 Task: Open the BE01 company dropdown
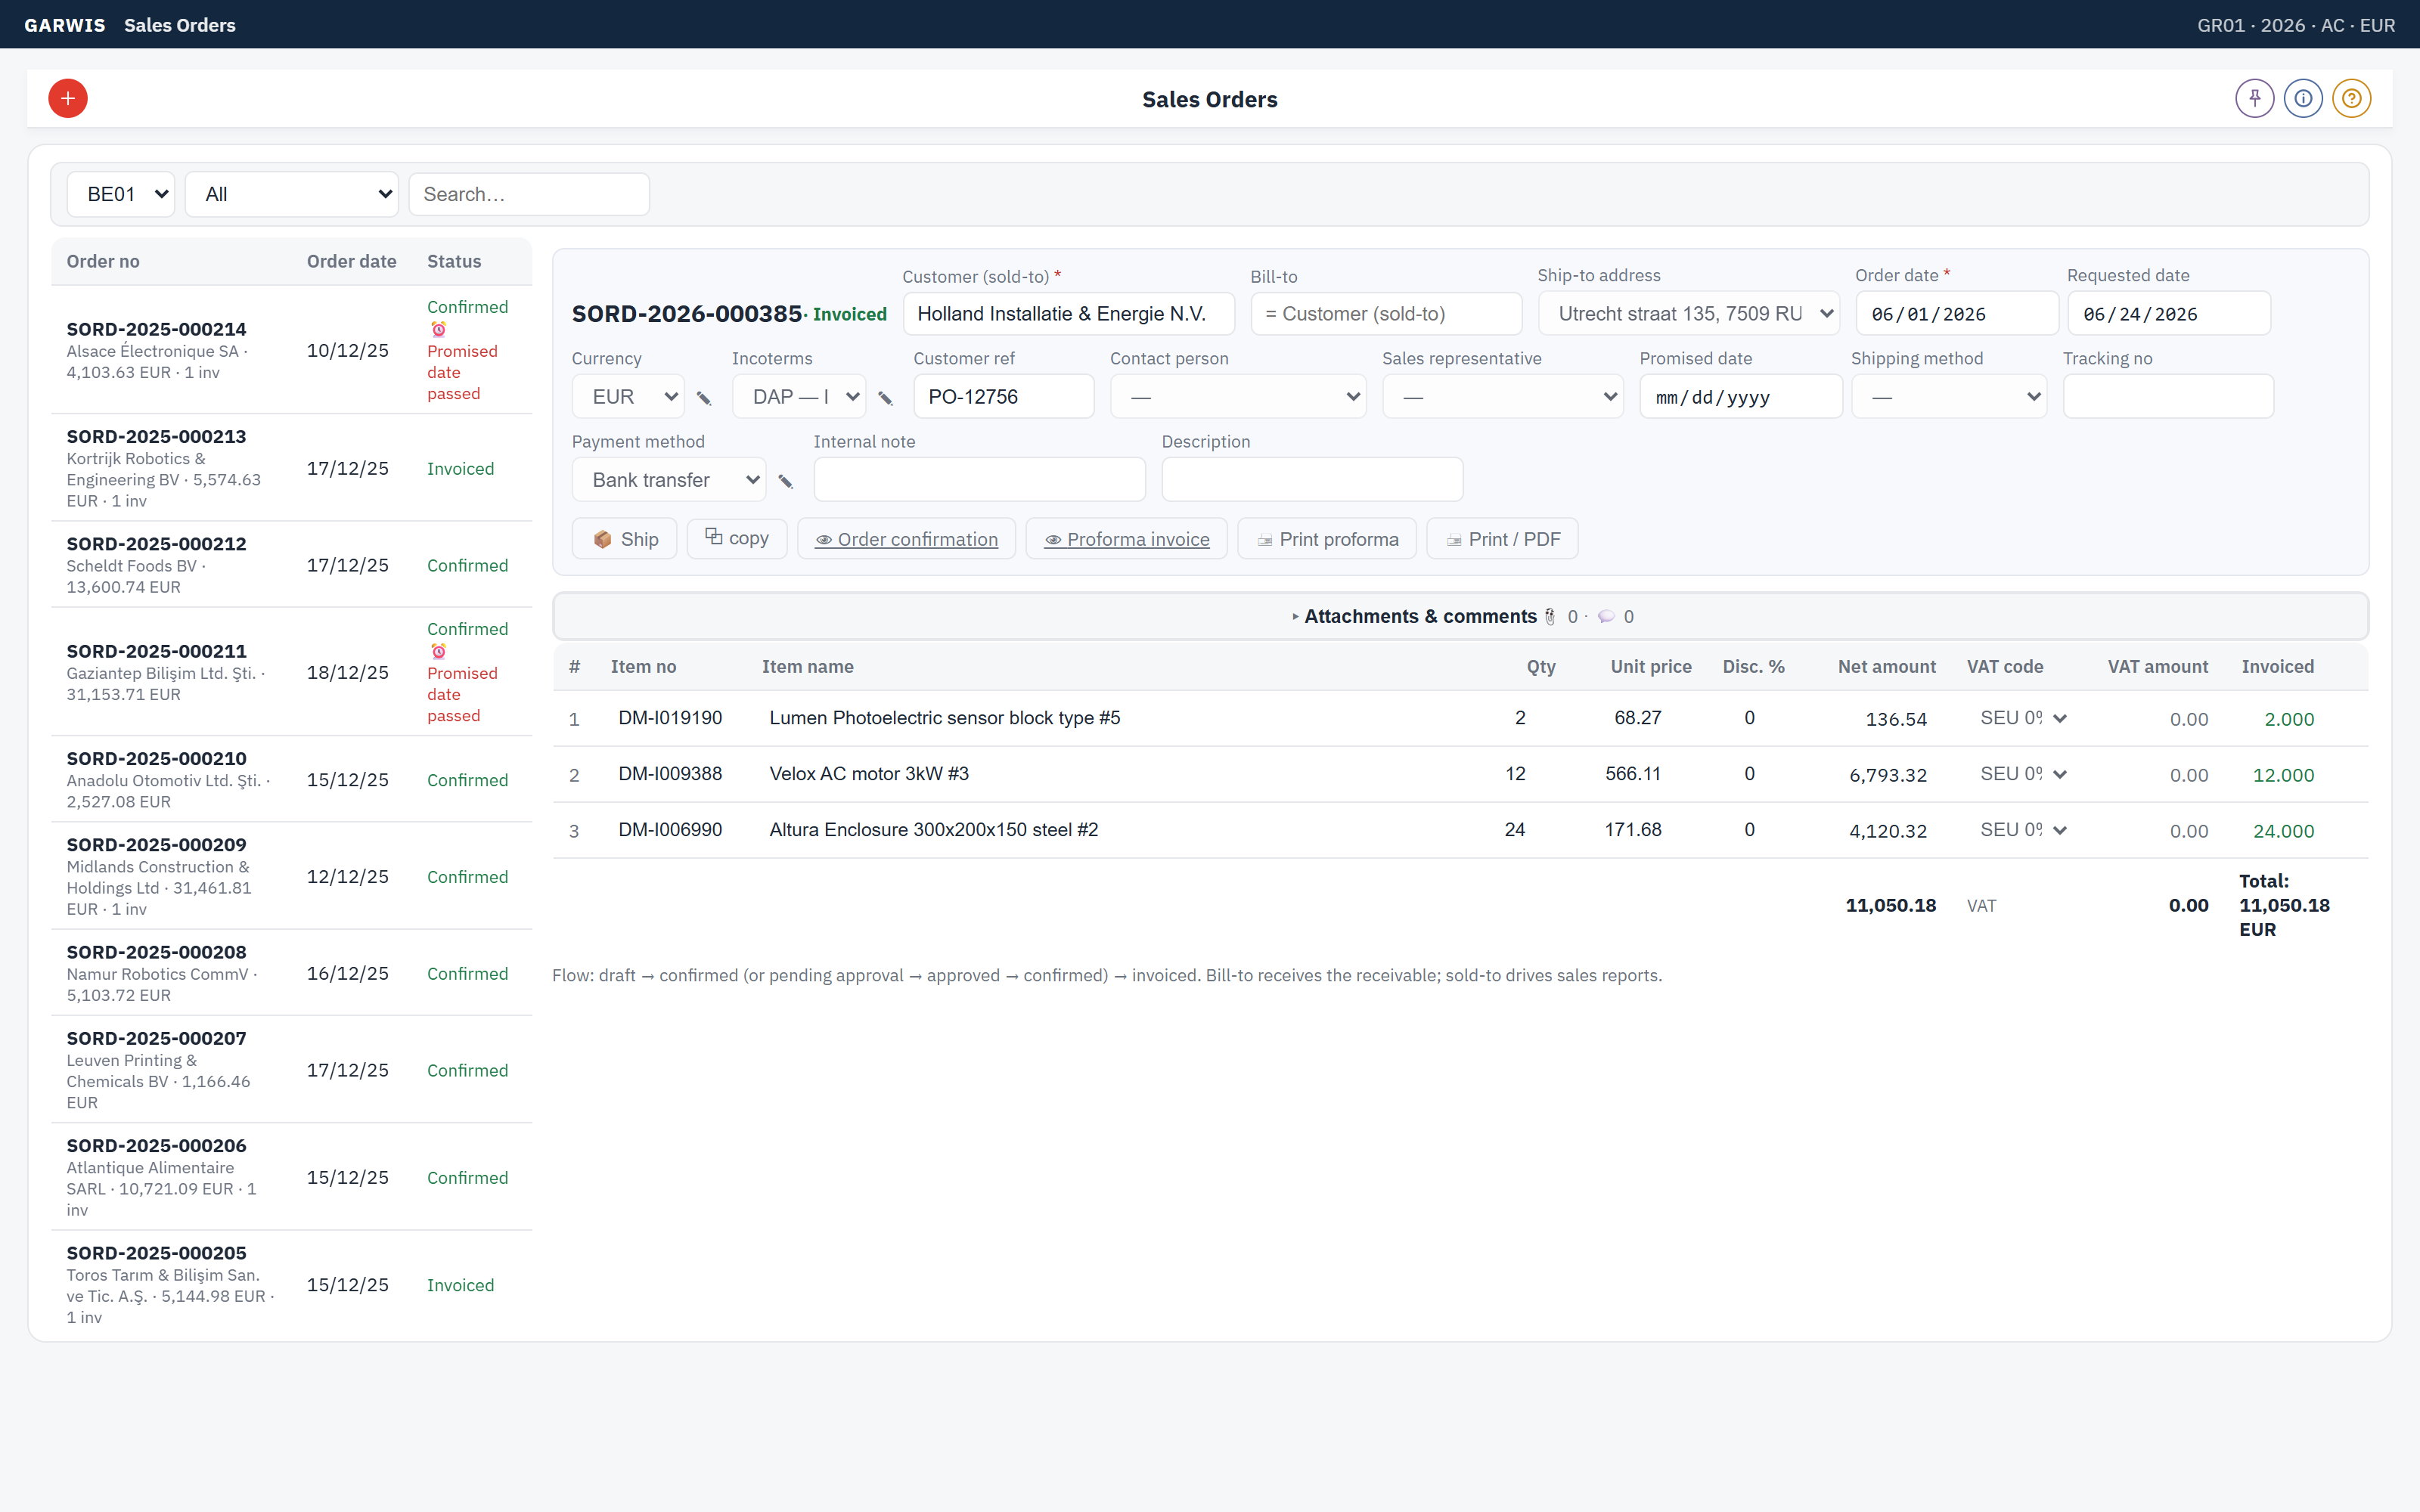coord(121,194)
